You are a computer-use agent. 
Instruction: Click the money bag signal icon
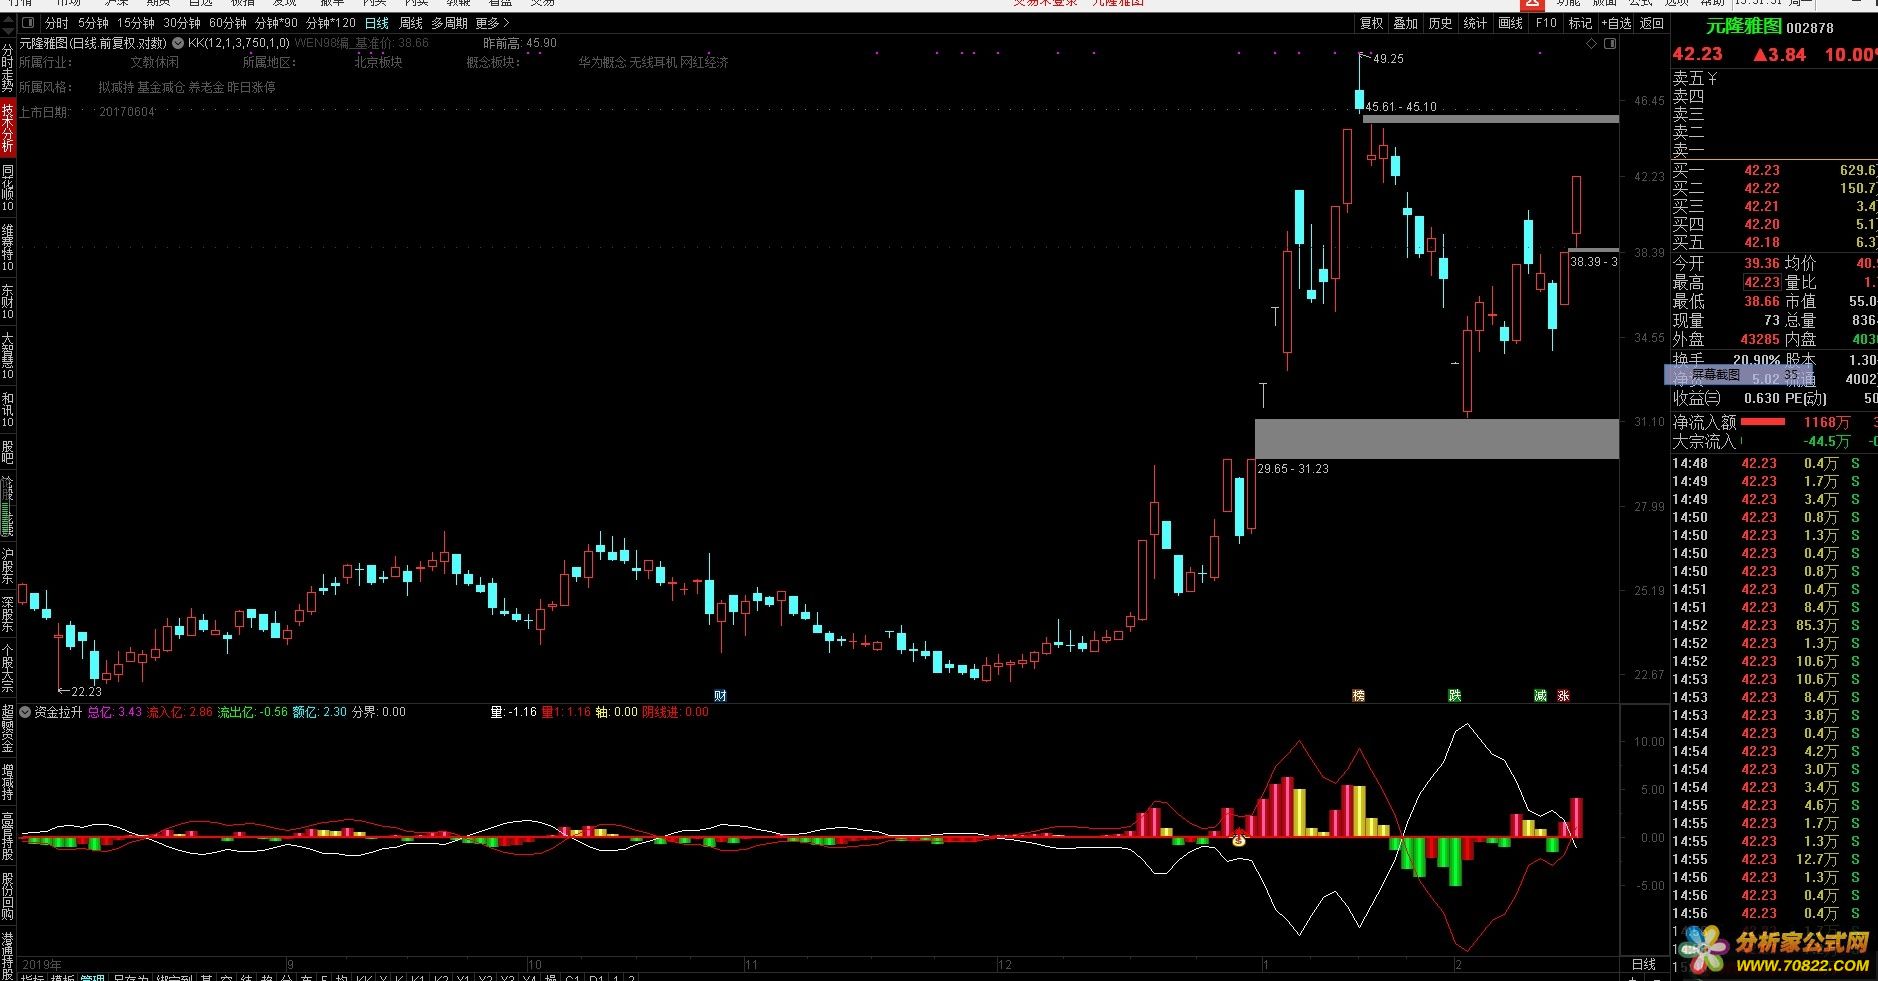point(1239,840)
